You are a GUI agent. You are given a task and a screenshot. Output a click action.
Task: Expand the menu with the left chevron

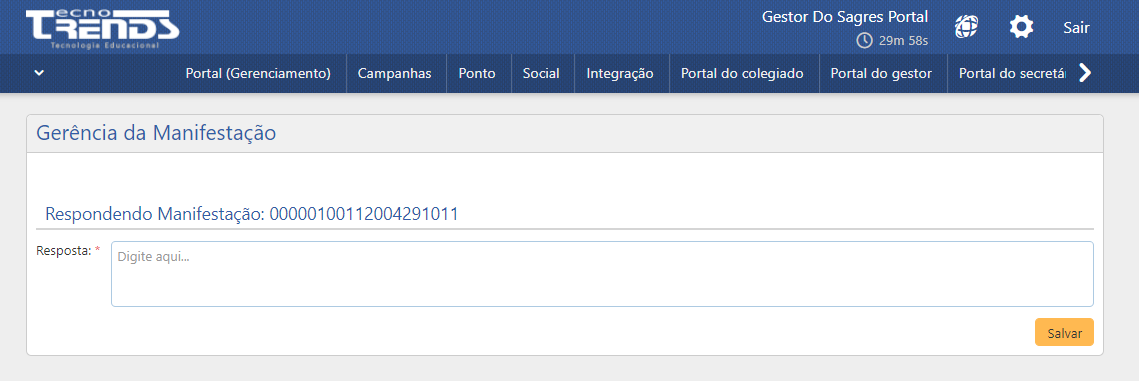[39, 73]
